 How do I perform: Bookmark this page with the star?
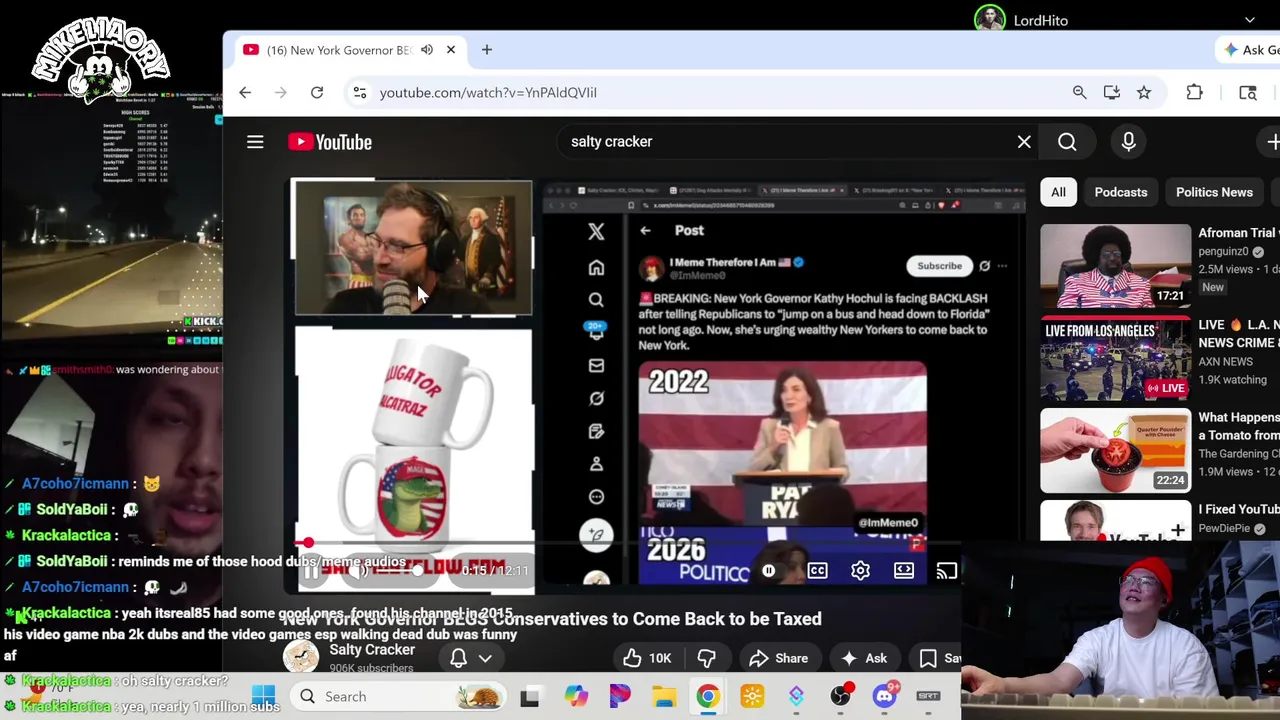point(1144,92)
